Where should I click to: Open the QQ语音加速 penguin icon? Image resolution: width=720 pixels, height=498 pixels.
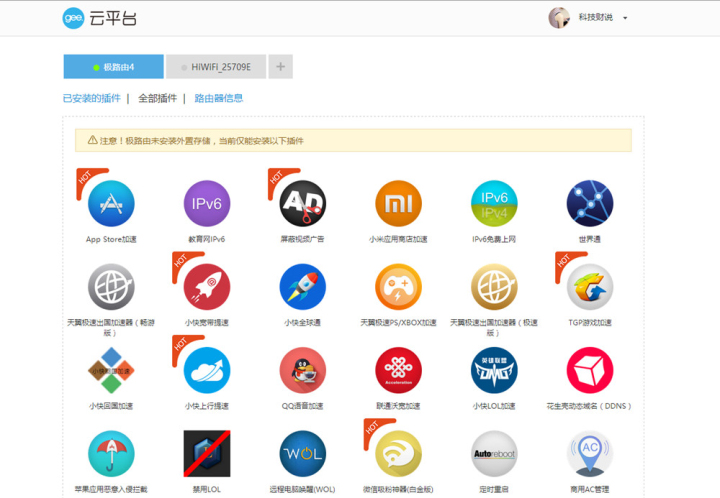click(x=303, y=370)
